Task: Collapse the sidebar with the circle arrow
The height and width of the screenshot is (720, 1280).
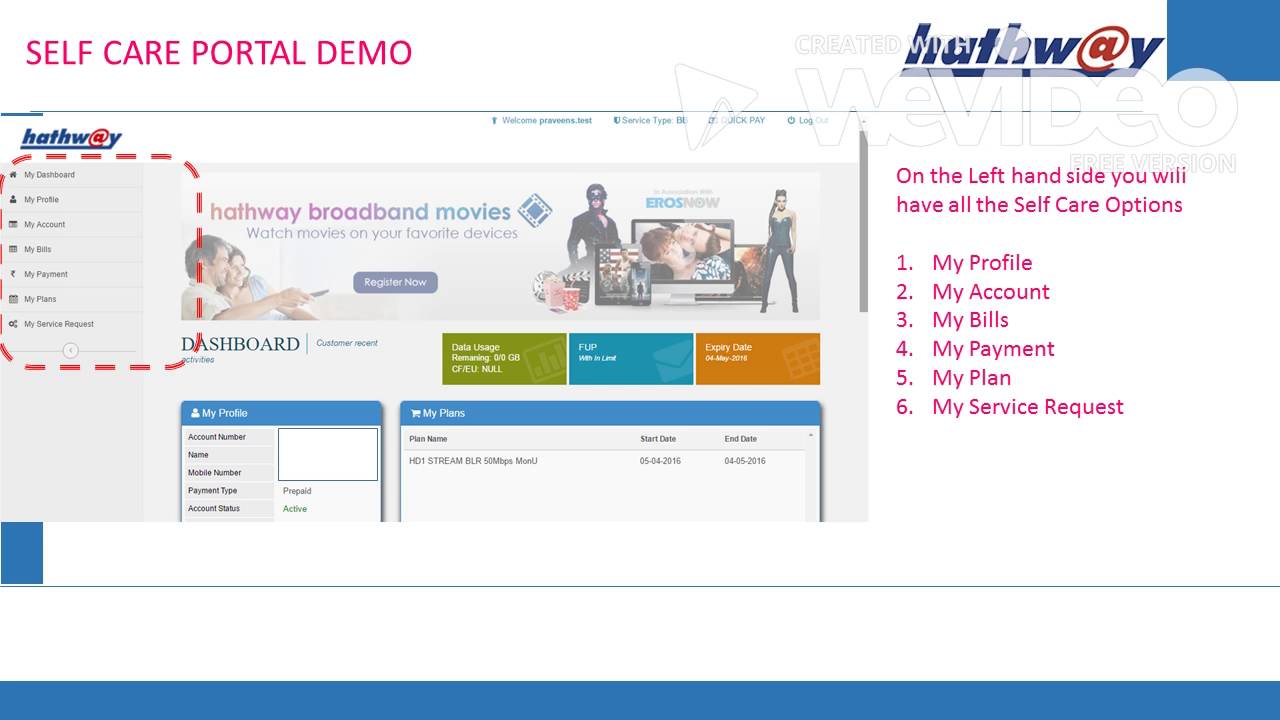Action: [70, 350]
